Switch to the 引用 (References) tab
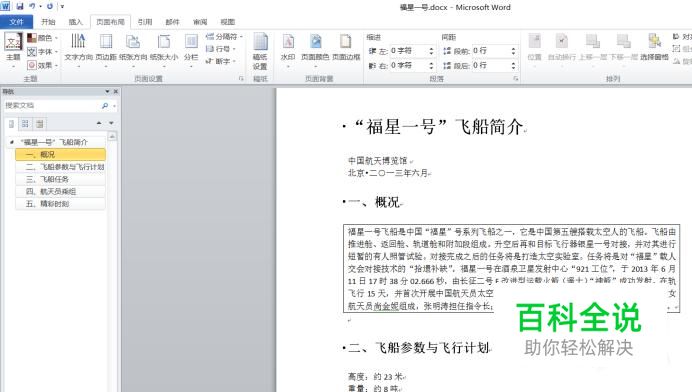The height and width of the screenshot is (392, 692). coord(145,22)
